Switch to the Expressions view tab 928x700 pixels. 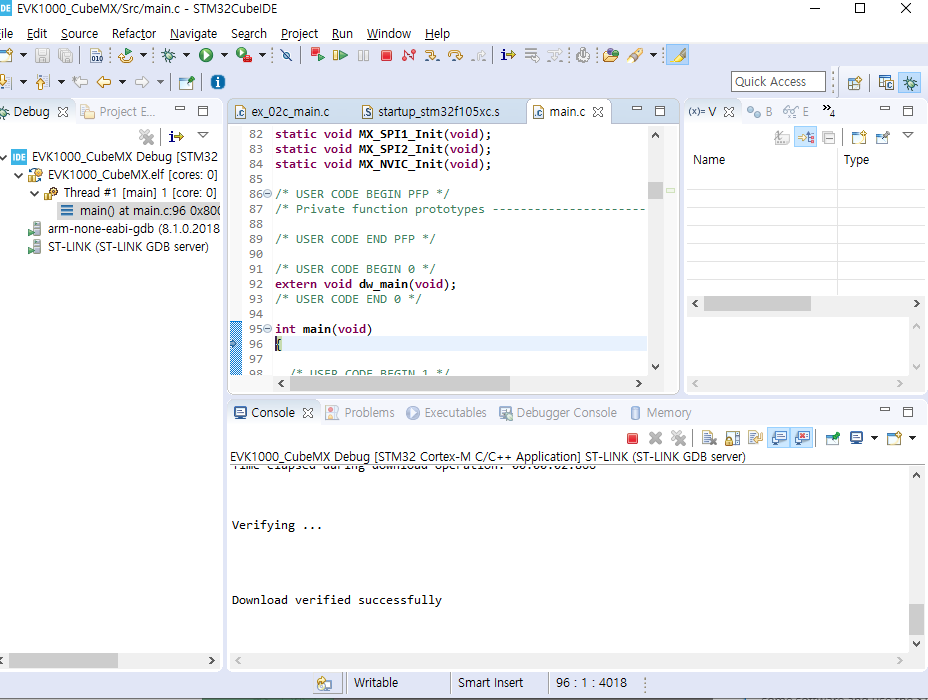pos(796,112)
